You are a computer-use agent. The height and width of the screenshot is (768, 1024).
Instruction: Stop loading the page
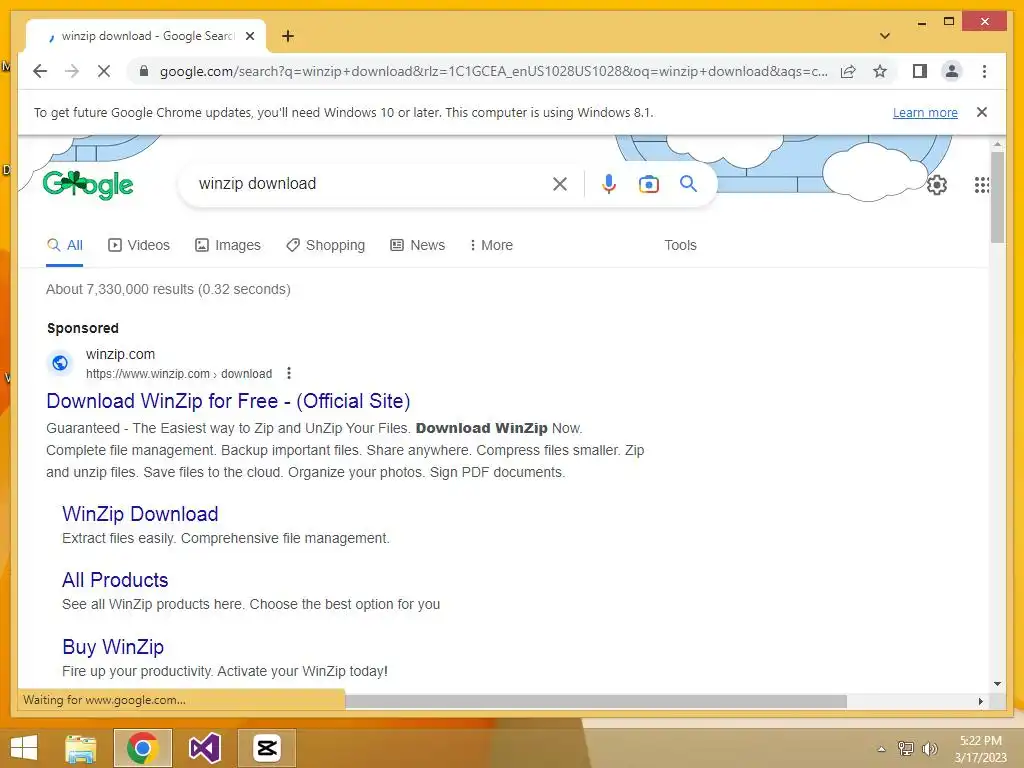point(104,71)
